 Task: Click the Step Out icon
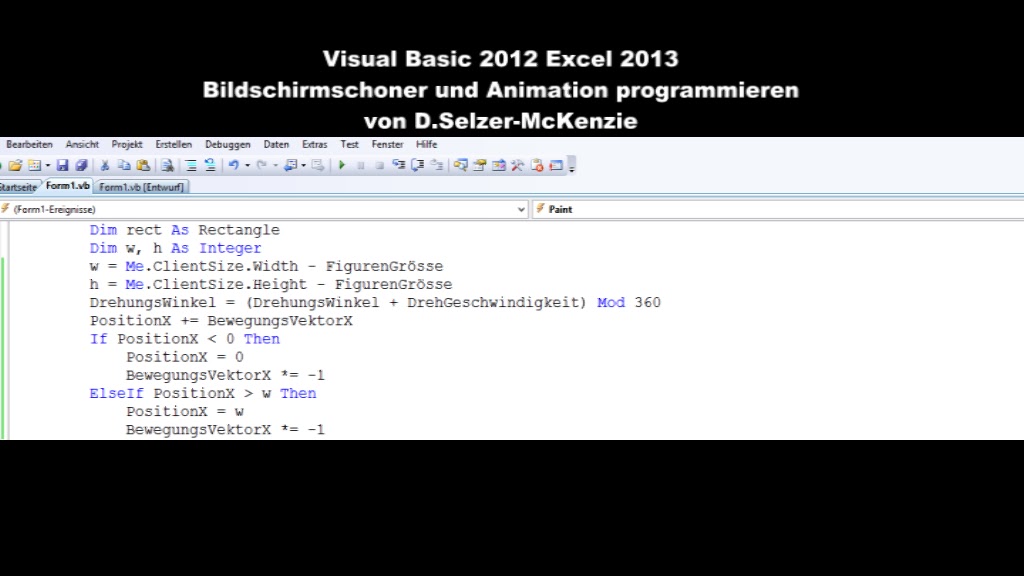(437, 166)
